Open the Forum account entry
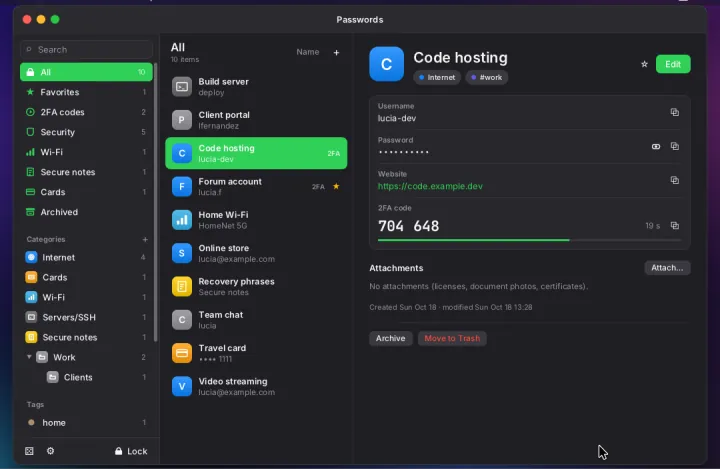Screen dimensions: 720x469 tap(256, 186)
